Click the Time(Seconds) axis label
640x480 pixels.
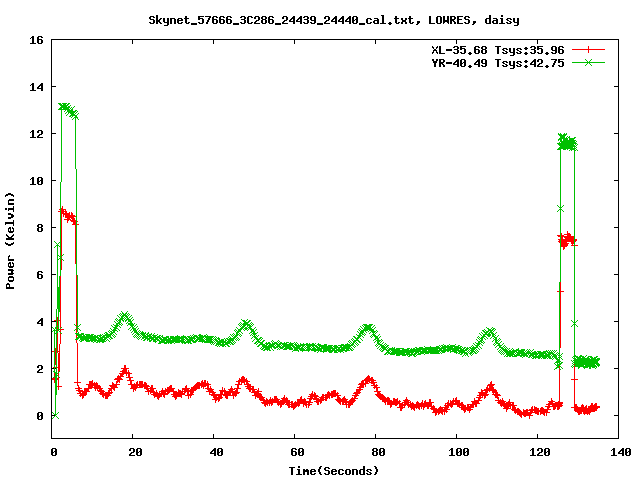tap(334, 471)
